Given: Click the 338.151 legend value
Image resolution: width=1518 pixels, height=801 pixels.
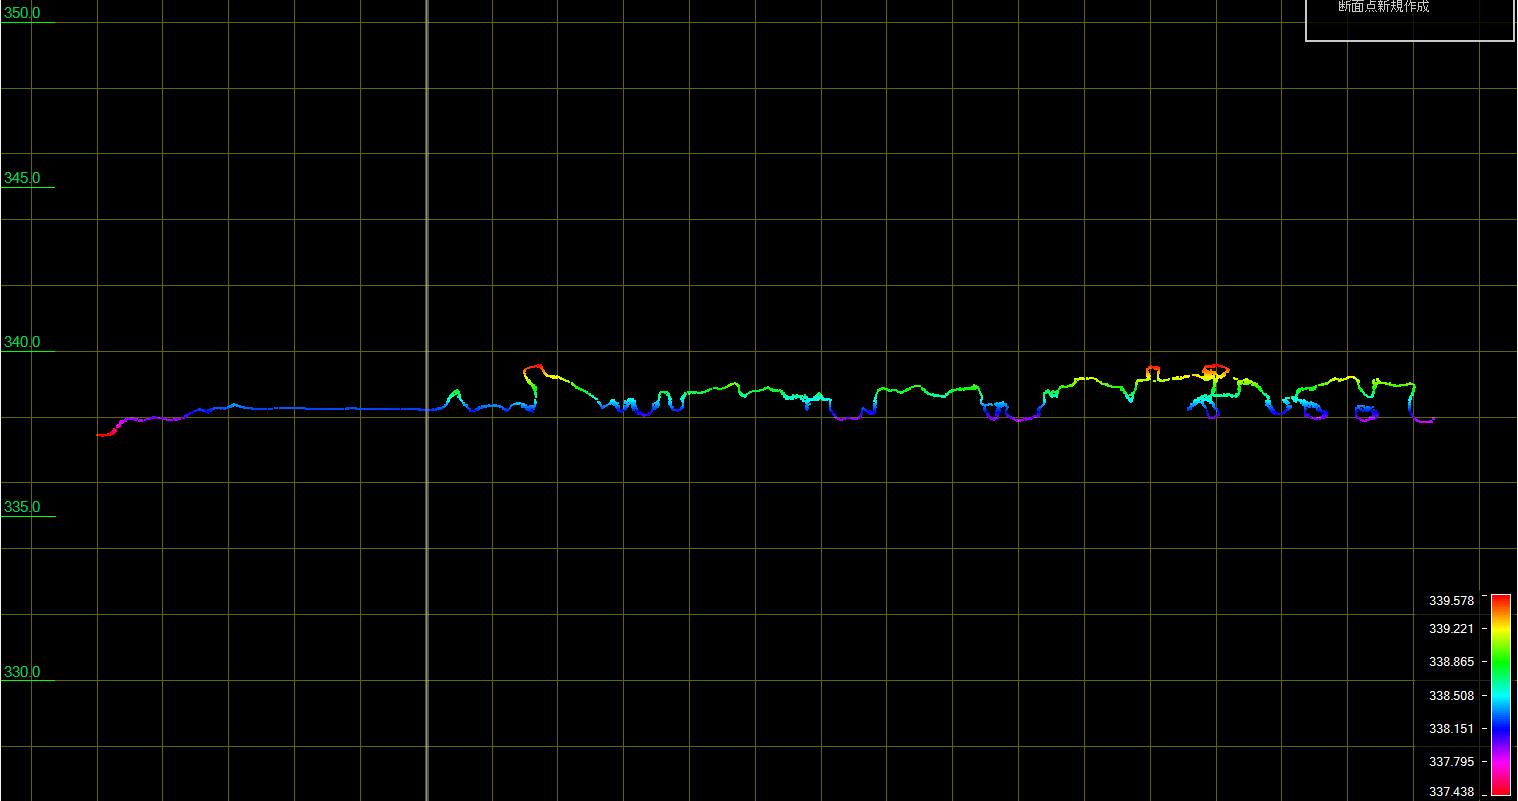Looking at the screenshot, I should [1451, 729].
